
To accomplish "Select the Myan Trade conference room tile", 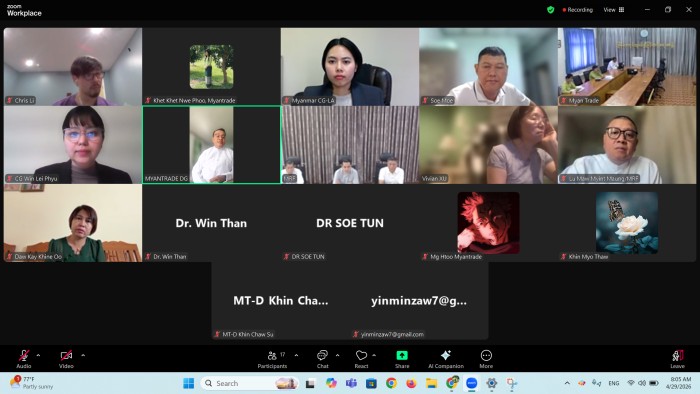I will click(627, 66).
